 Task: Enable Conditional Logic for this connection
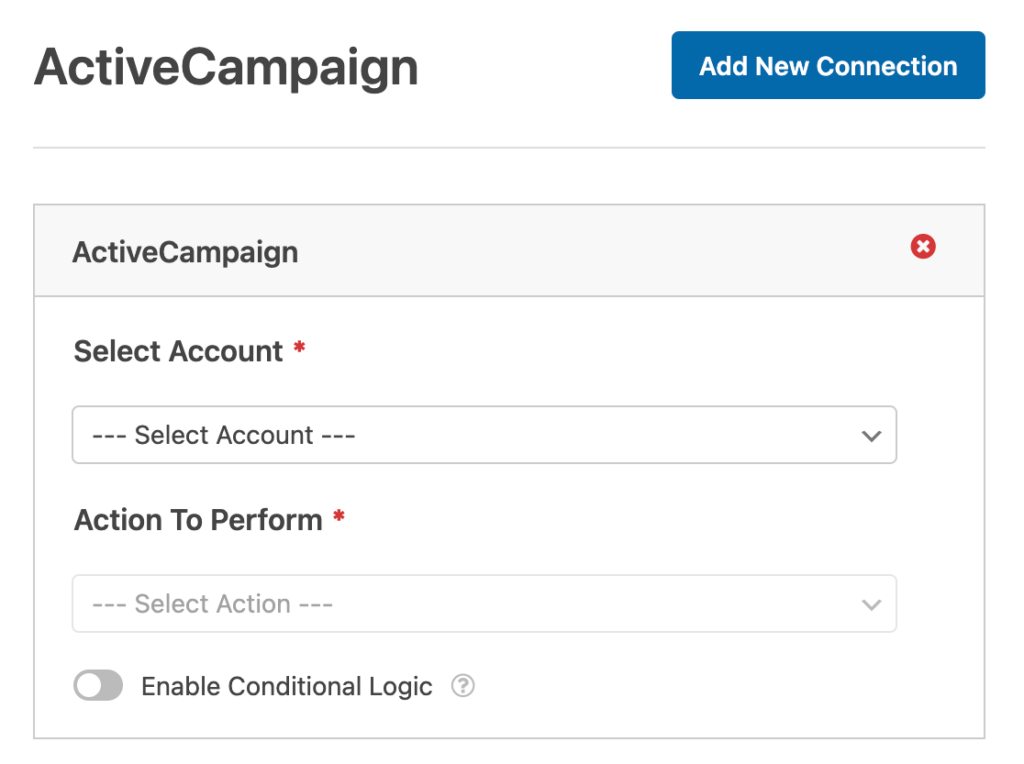pos(97,685)
